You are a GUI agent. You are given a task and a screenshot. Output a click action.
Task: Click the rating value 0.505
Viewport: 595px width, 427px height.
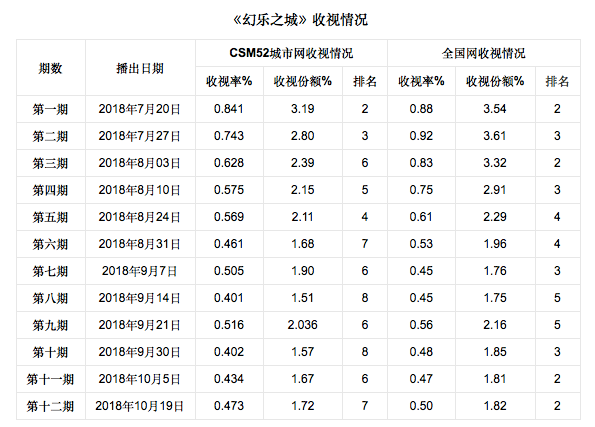coord(229,271)
